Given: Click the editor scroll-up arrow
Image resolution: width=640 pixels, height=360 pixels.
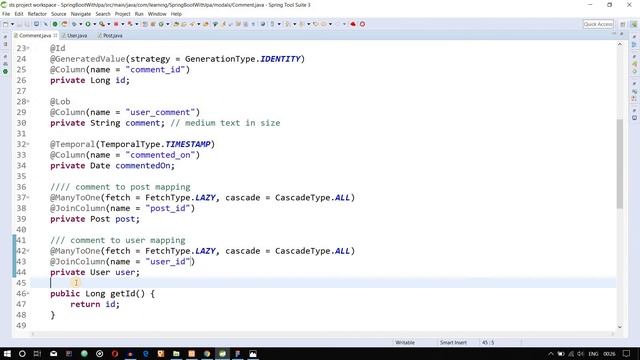Looking at the screenshot, I should pos(620,44).
